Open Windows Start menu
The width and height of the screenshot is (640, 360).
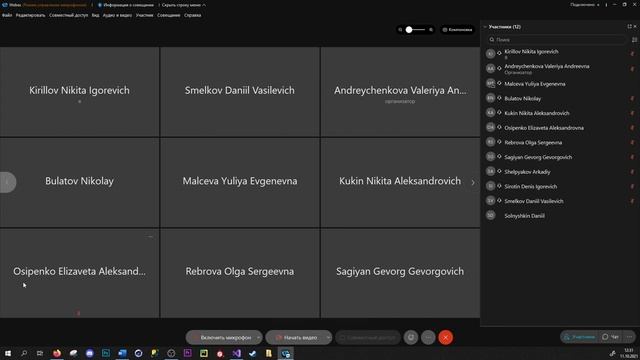8,353
